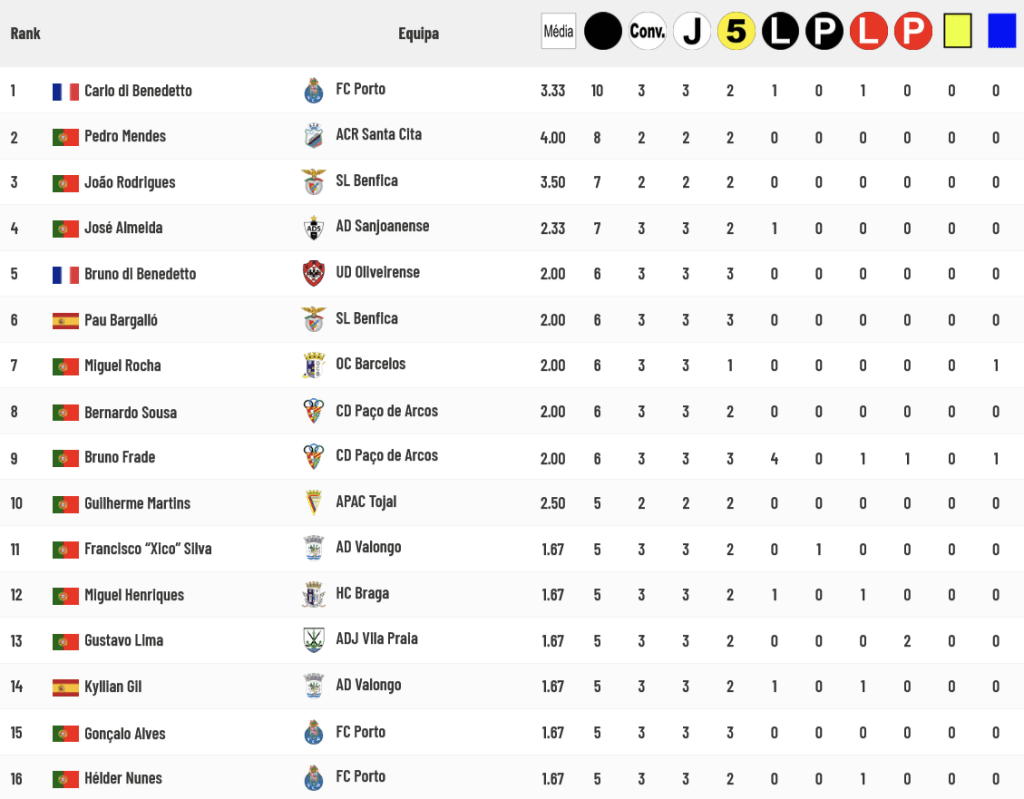This screenshot has width=1024, height=799.
Task: Click the Equipa column header
Action: pos(419,33)
